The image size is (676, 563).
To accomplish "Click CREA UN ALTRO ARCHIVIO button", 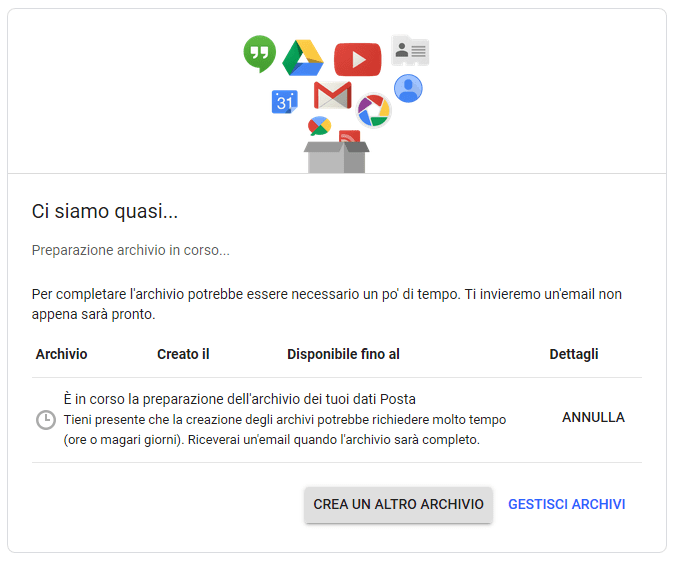I will [x=398, y=504].
